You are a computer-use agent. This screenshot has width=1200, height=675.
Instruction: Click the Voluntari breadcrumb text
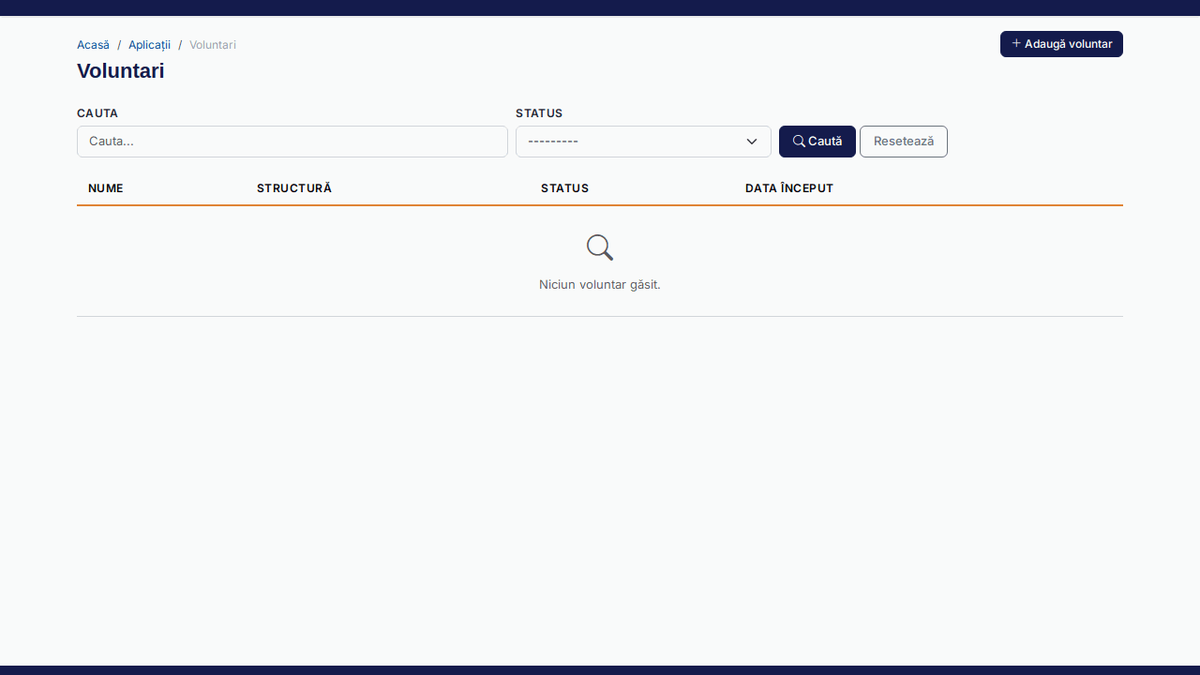(x=213, y=45)
